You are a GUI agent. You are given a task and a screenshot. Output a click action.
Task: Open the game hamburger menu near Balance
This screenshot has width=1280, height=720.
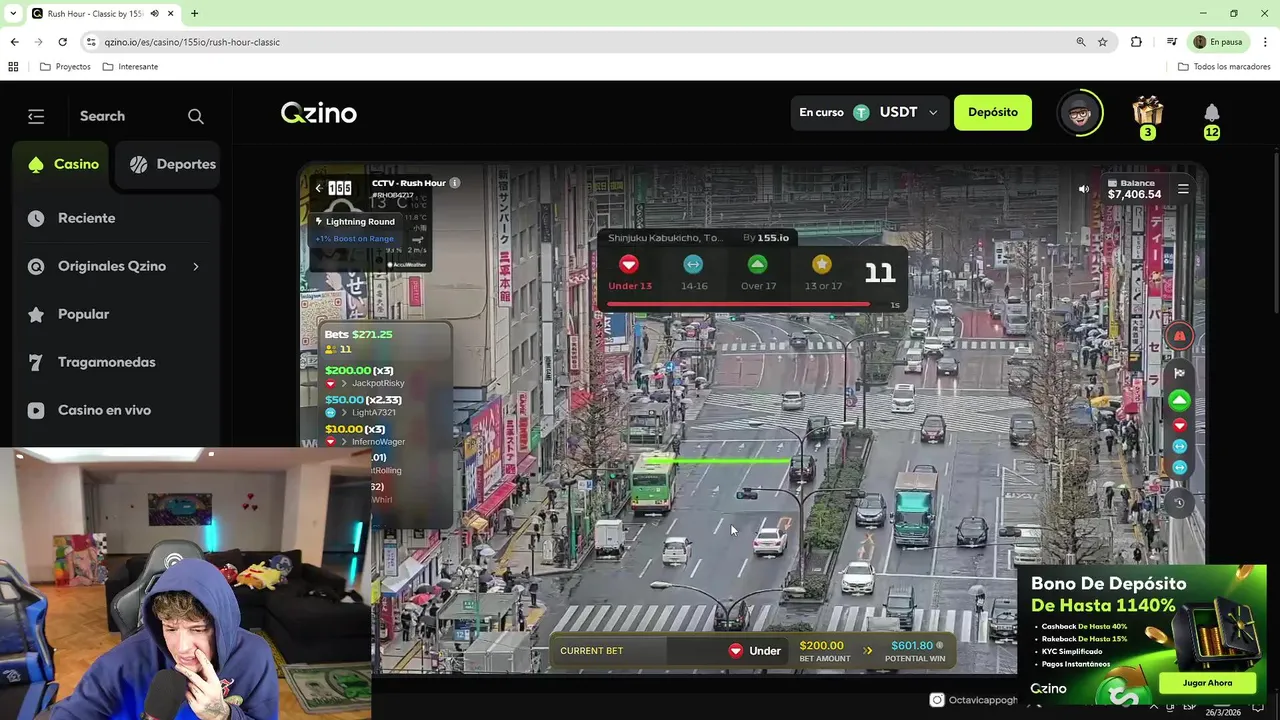click(x=1183, y=189)
